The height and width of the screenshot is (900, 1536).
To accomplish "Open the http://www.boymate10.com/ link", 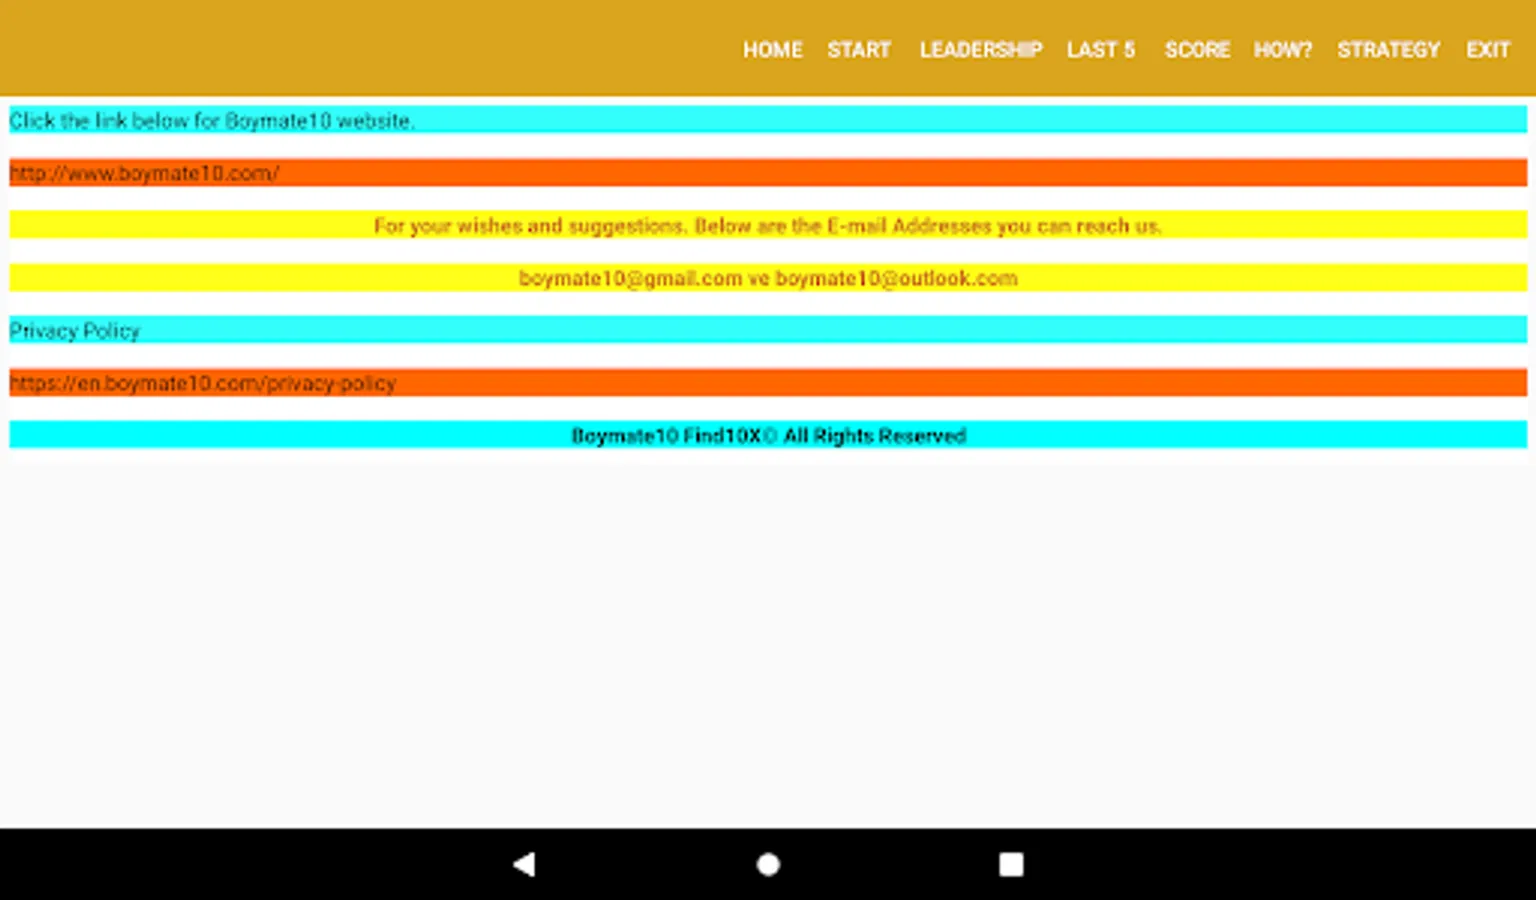I will 768,173.
